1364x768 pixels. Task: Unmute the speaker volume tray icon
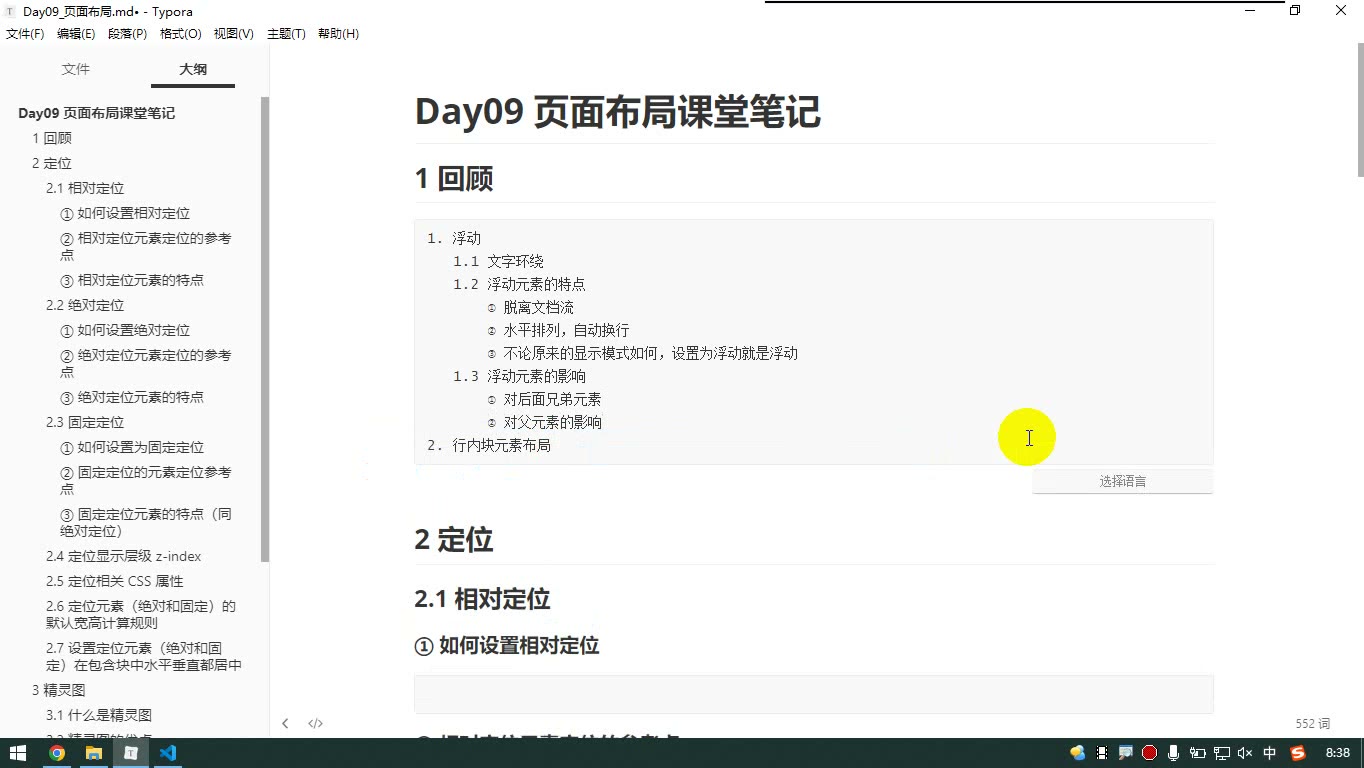[1246, 753]
